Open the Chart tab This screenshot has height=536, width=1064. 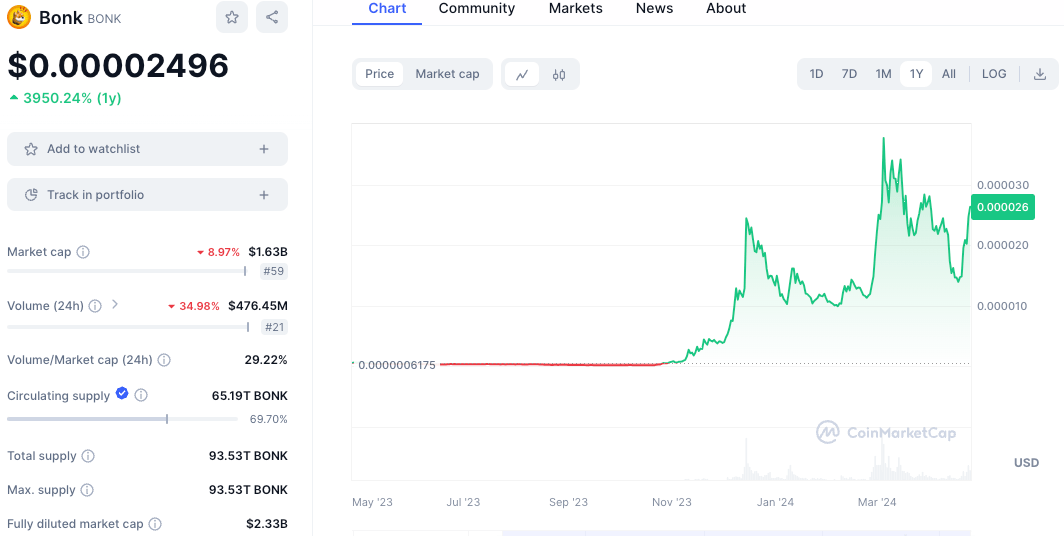click(x=387, y=9)
